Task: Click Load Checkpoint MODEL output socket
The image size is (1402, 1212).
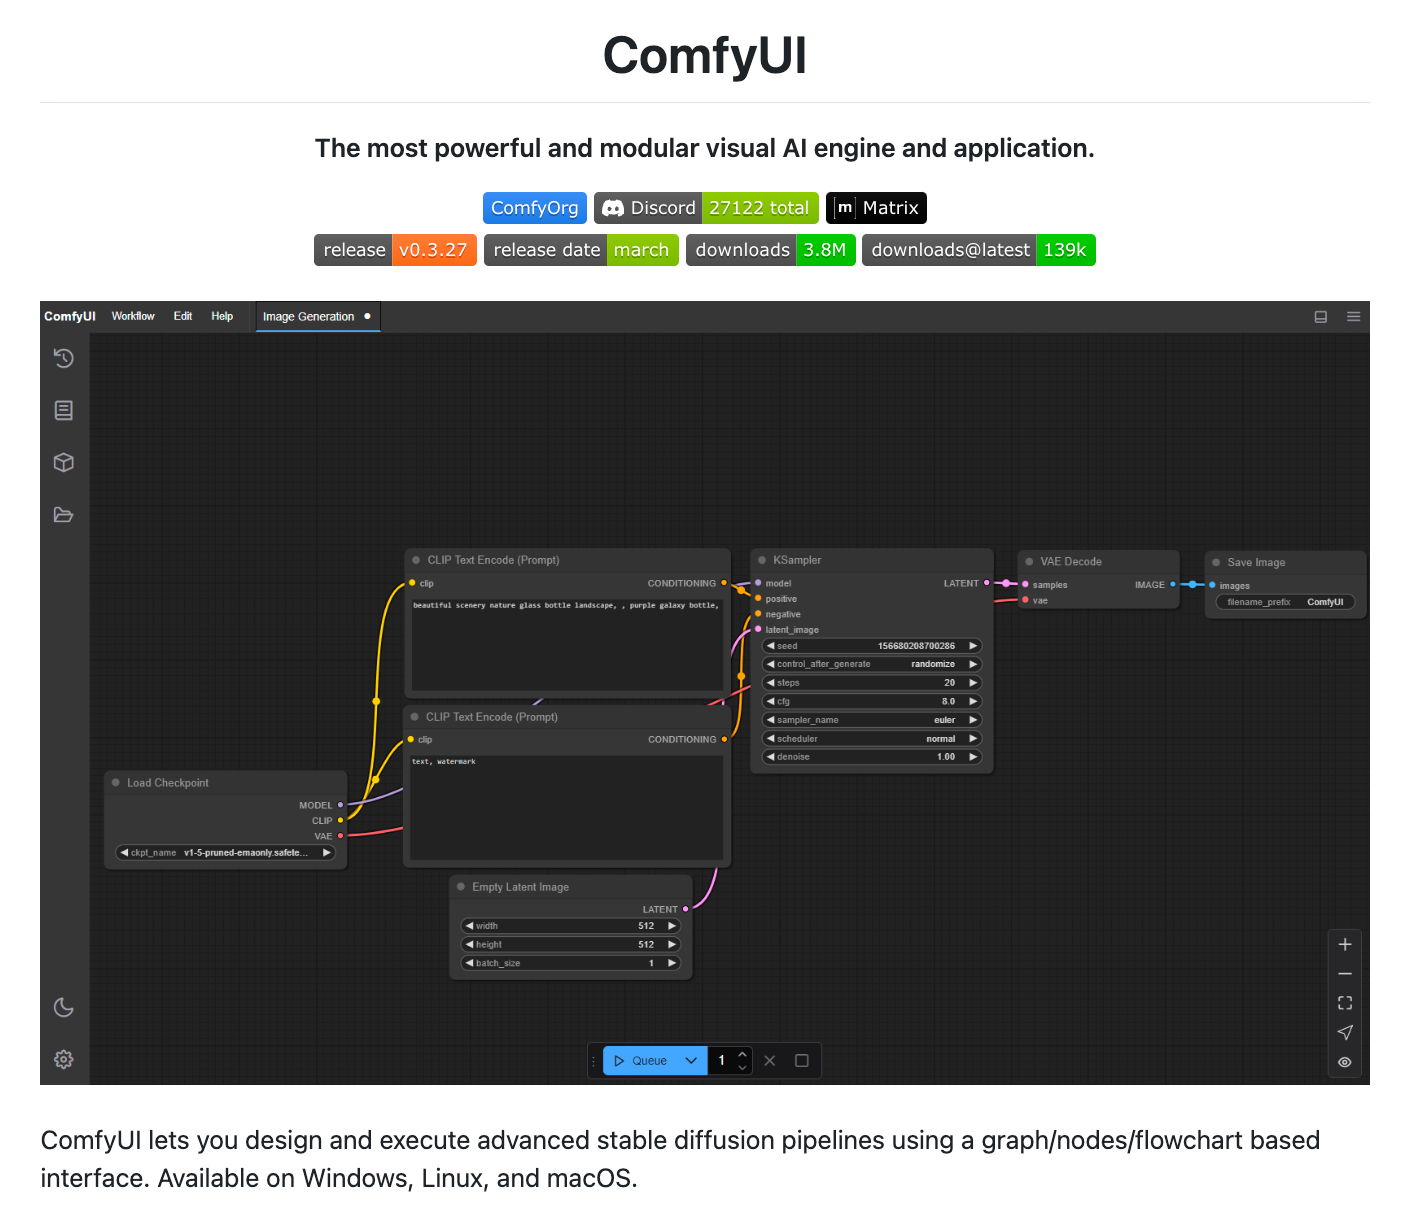Action: pyautogui.click(x=340, y=805)
